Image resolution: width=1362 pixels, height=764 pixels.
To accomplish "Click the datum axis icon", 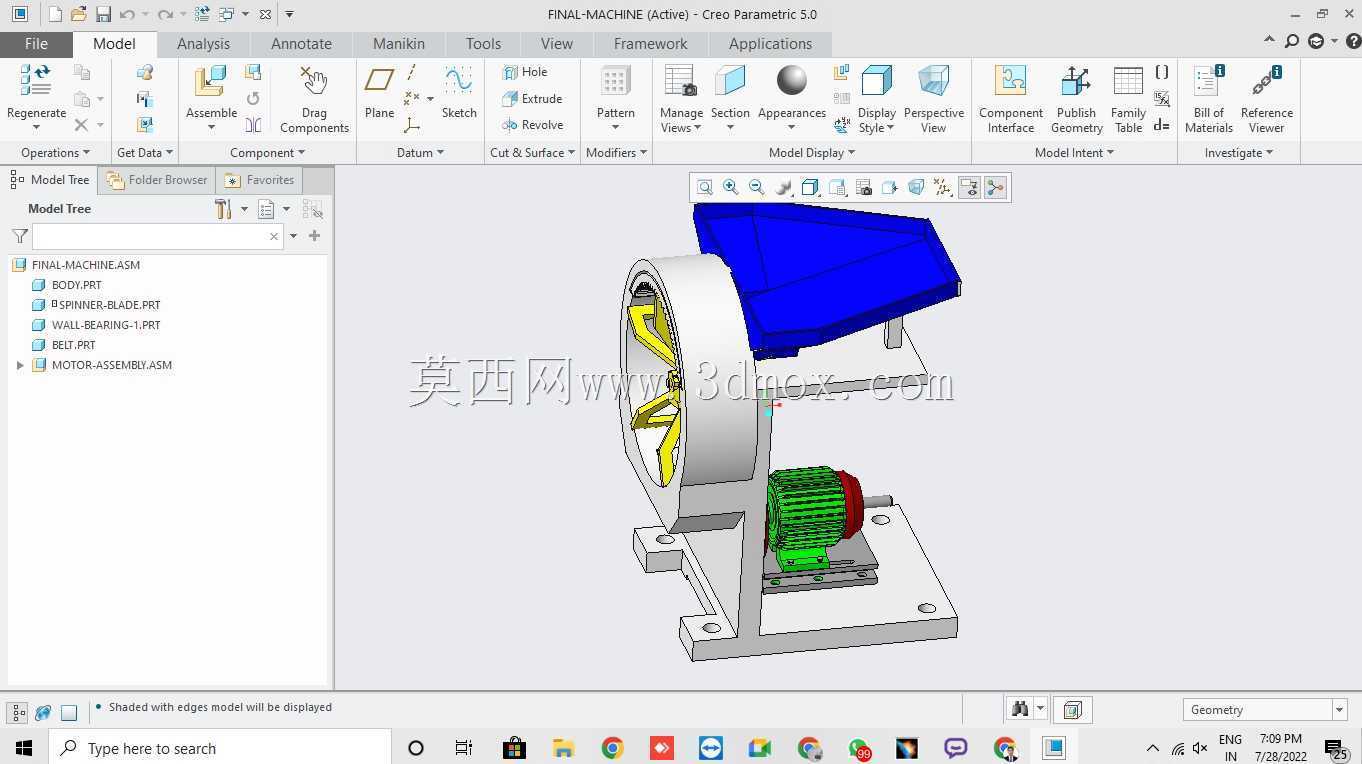I will click(412, 73).
